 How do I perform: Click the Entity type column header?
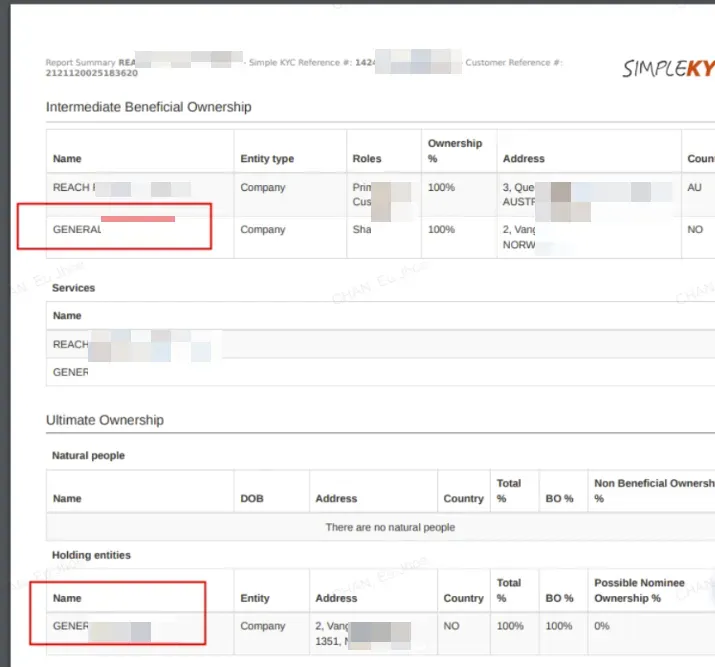[x=267, y=159]
